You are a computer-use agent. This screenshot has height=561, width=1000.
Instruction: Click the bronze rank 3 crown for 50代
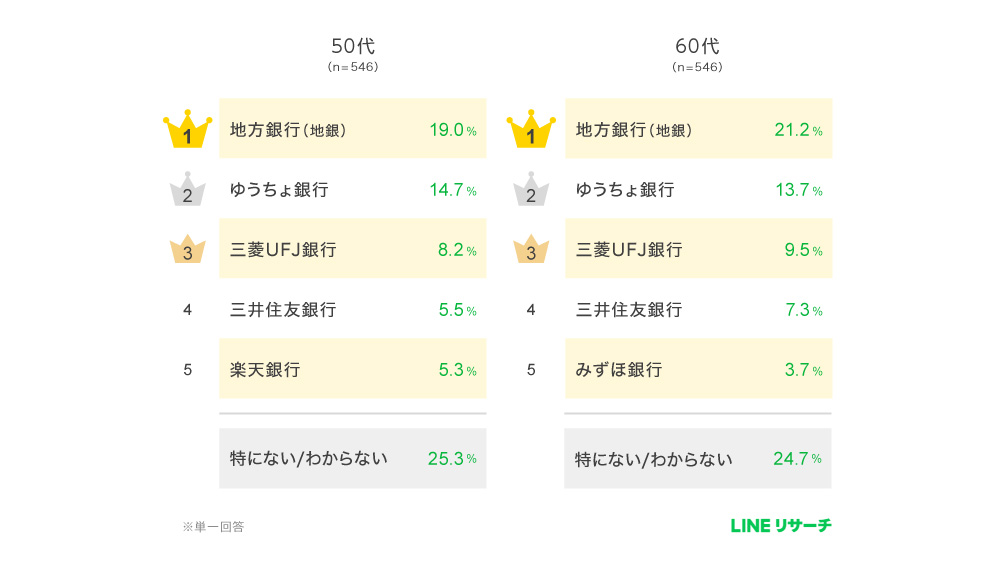click(x=187, y=251)
